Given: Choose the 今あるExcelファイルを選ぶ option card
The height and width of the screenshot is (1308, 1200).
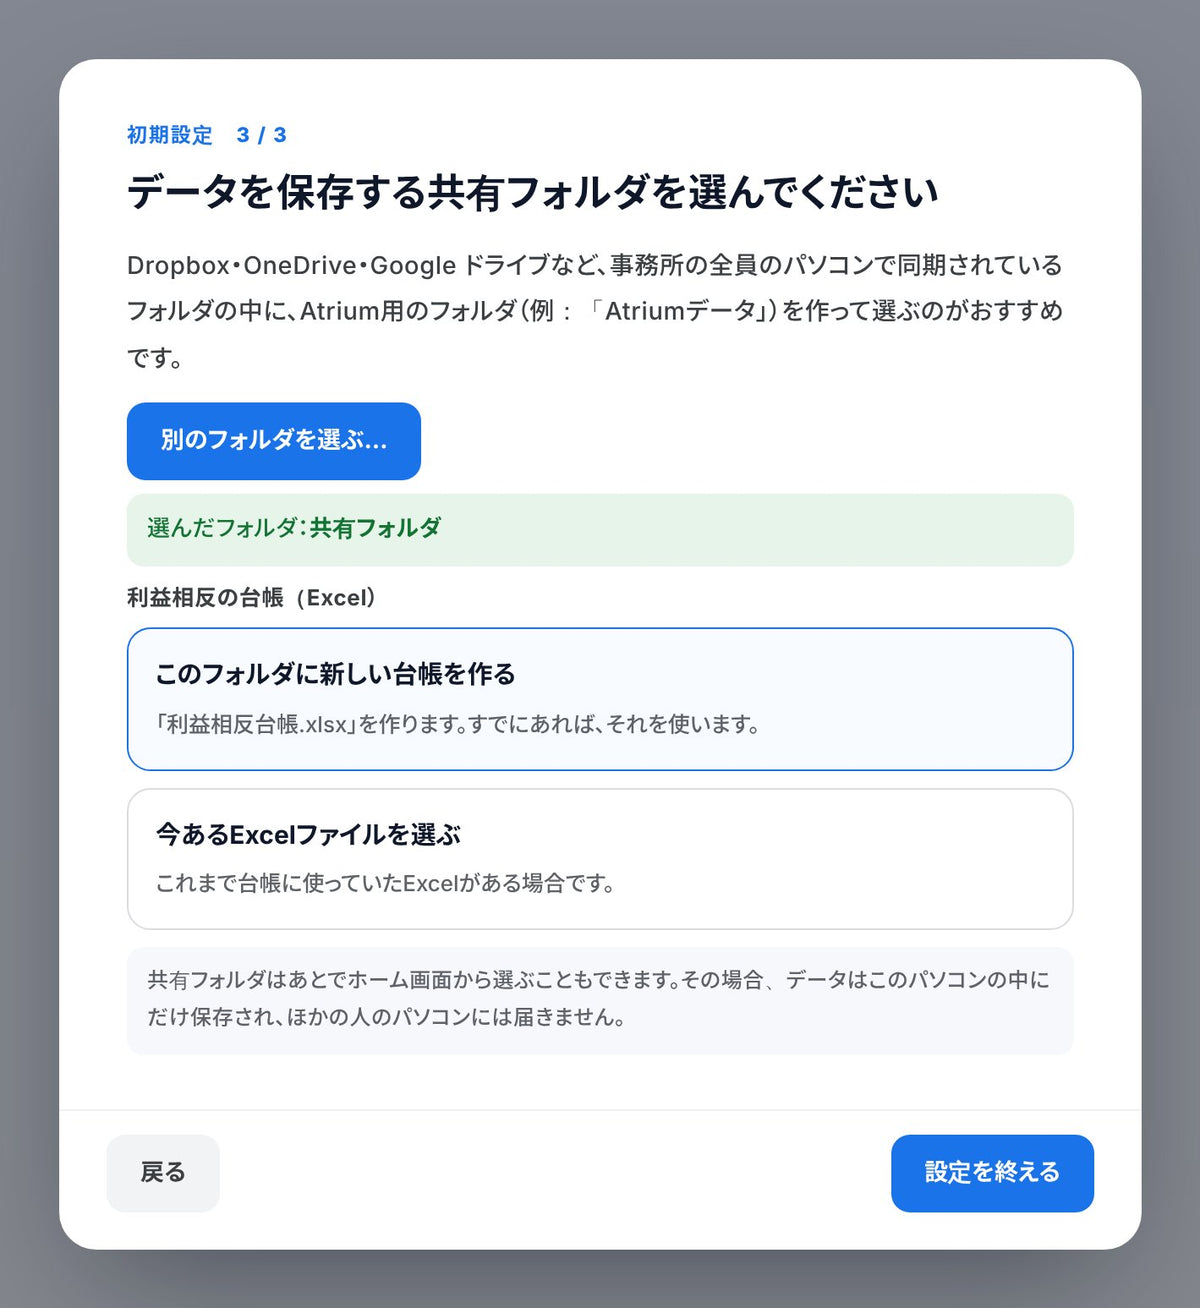Looking at the screenshot, I should (600, 859).
